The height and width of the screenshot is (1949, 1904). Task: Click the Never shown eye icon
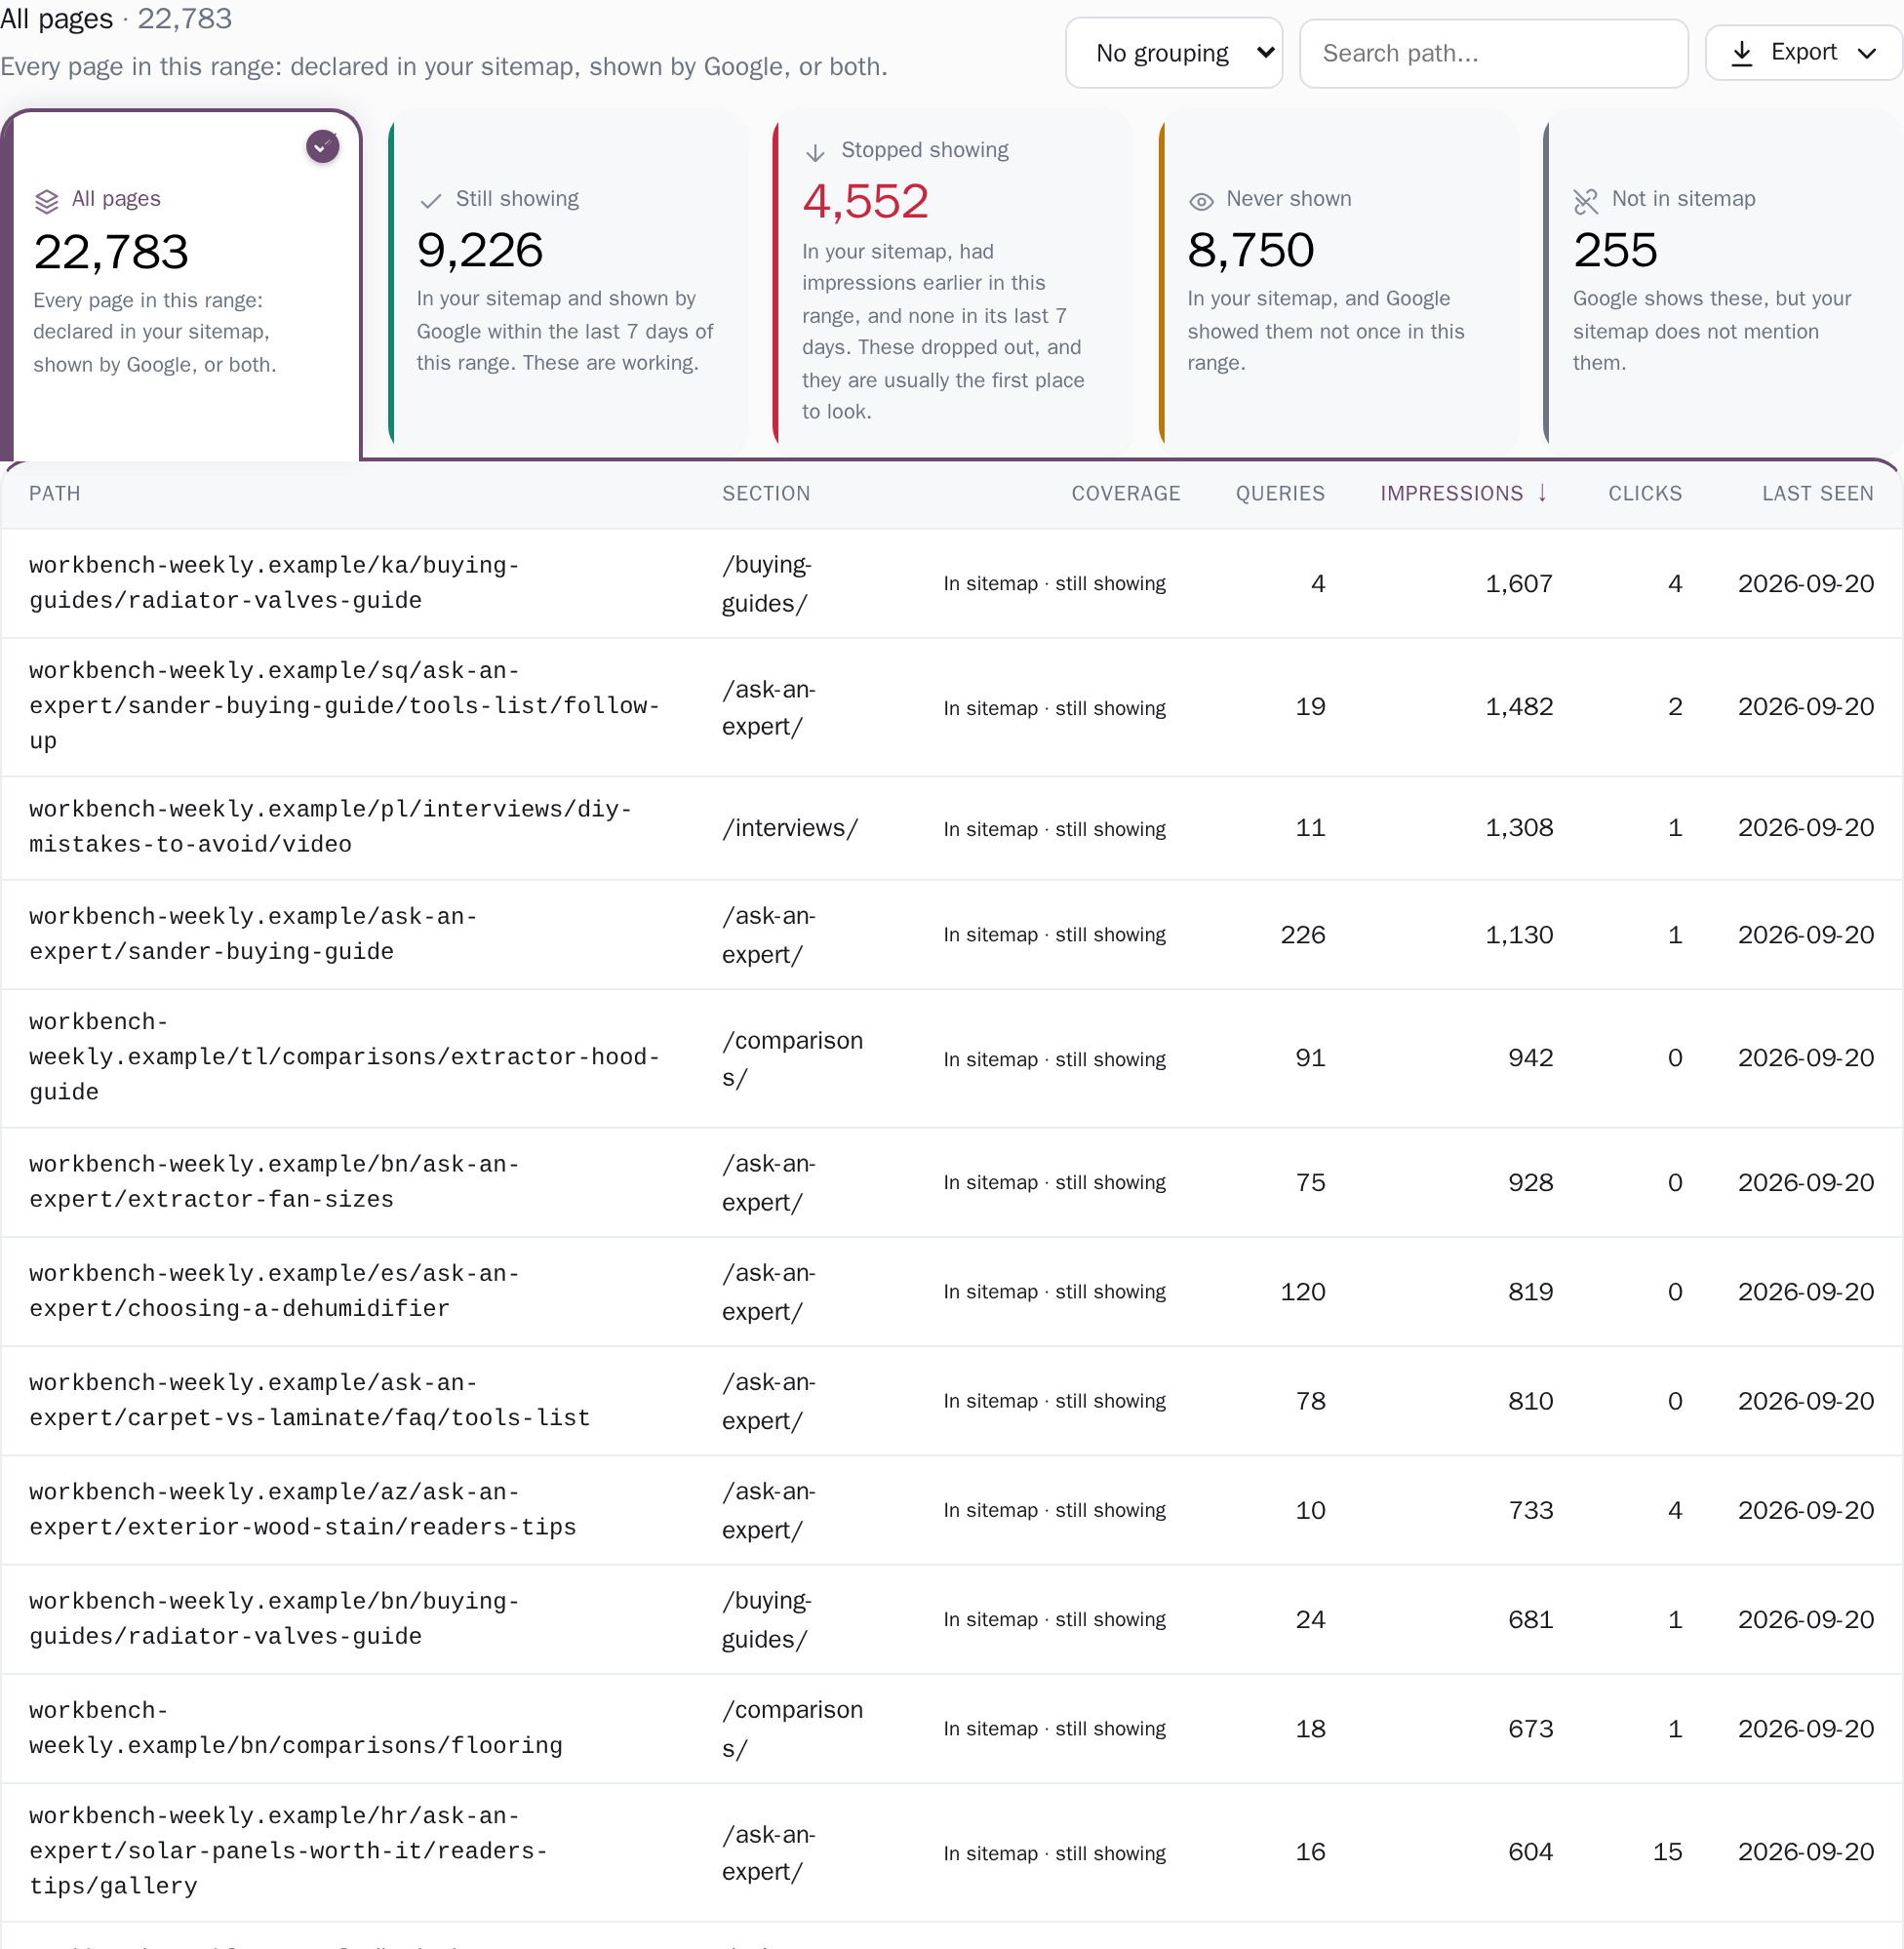(1201, 201)
